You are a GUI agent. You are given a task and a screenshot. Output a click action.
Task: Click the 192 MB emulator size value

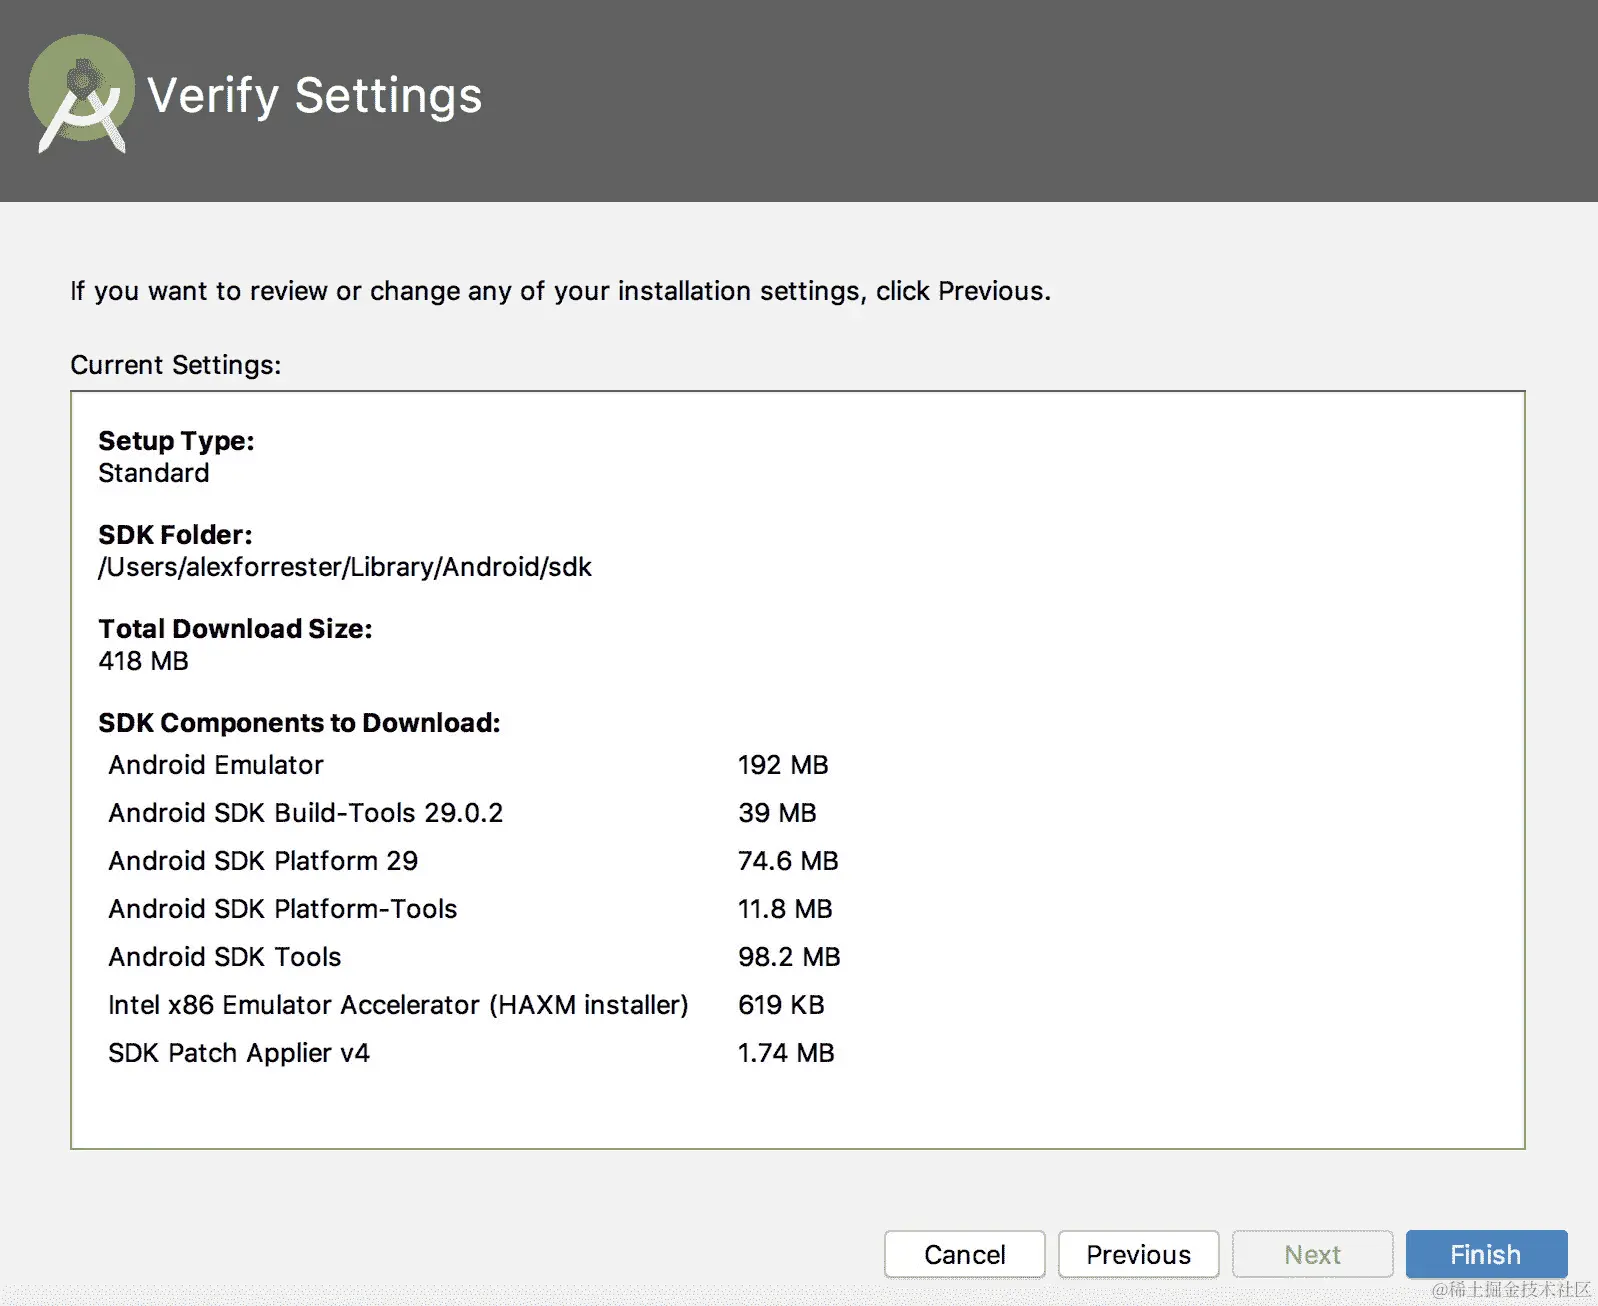click(x=783, y=765)
